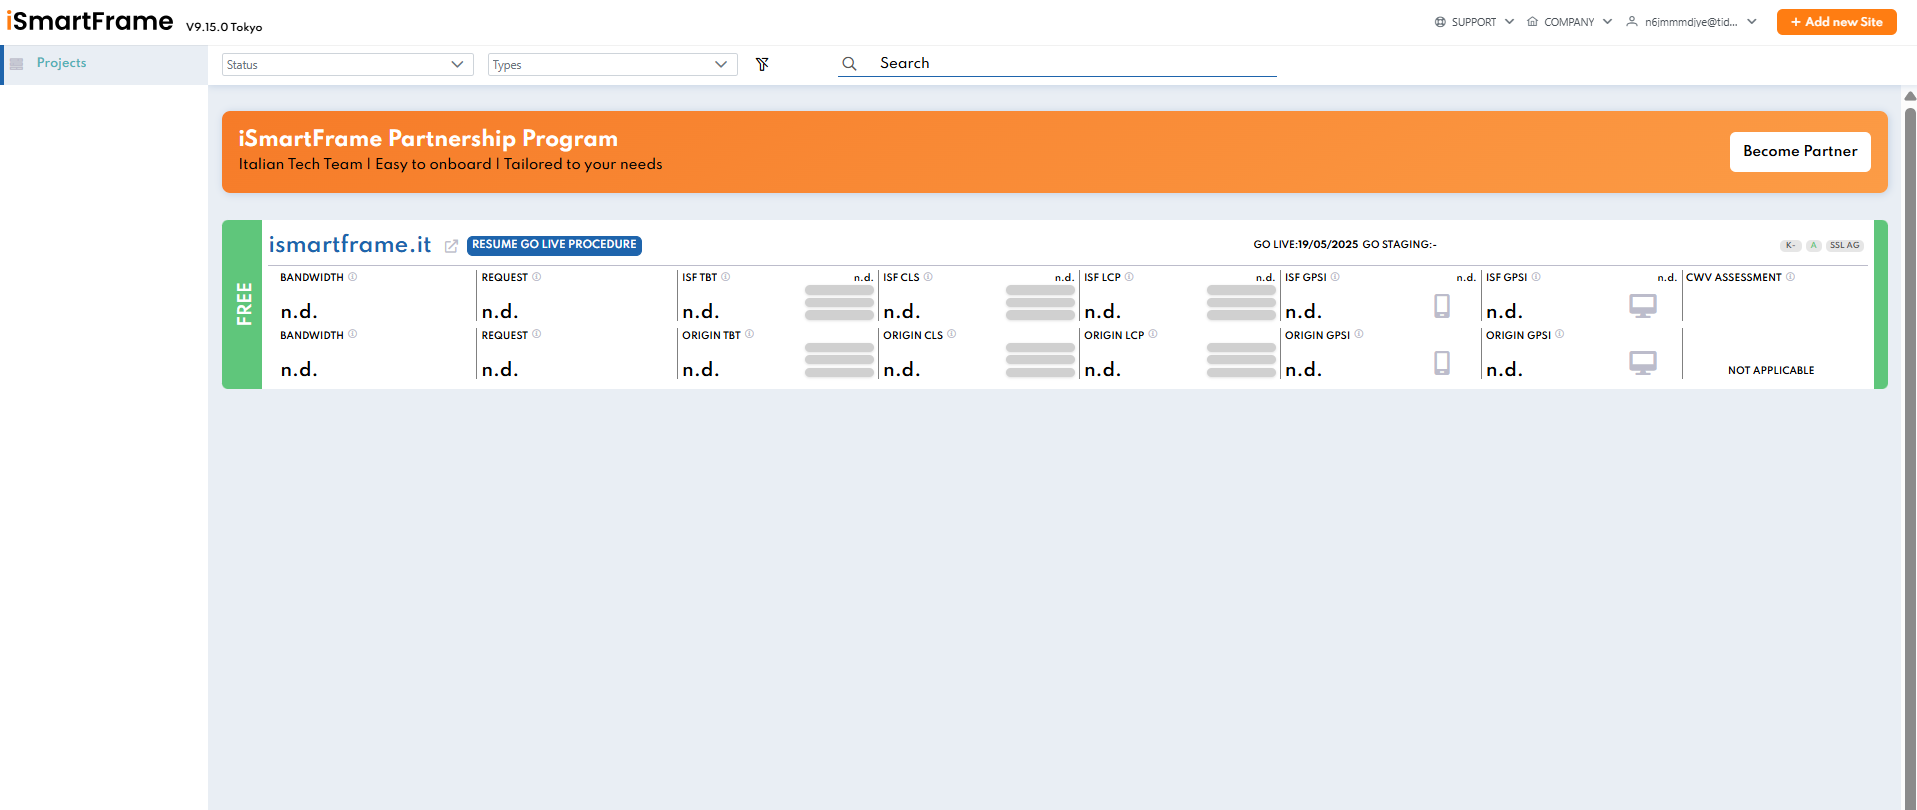The image size is (1917, 810).
Task: Clear all filters with the funnel icon
Action: pos(762,64)
